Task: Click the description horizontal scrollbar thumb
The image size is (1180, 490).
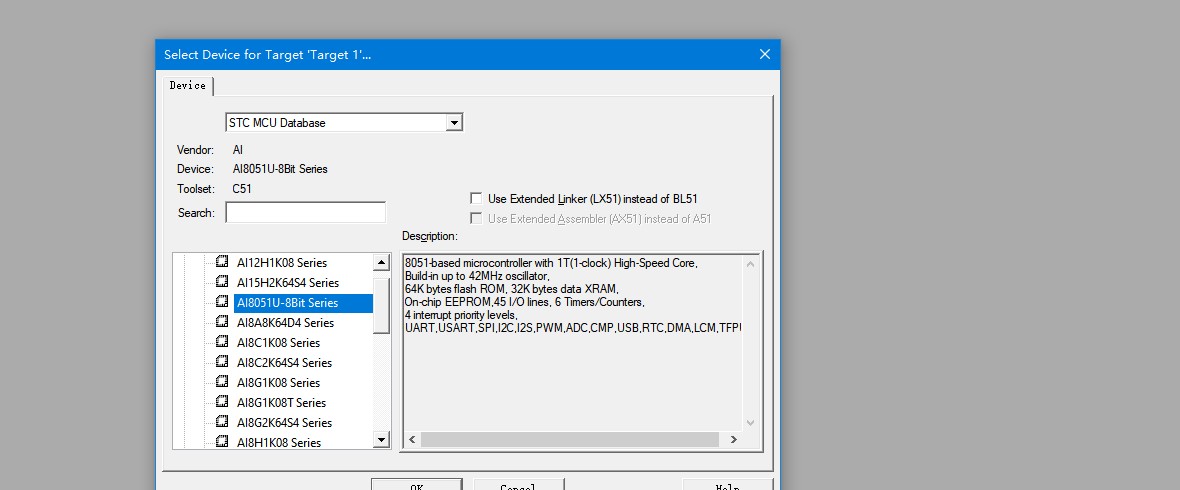Action: (570, 440)
